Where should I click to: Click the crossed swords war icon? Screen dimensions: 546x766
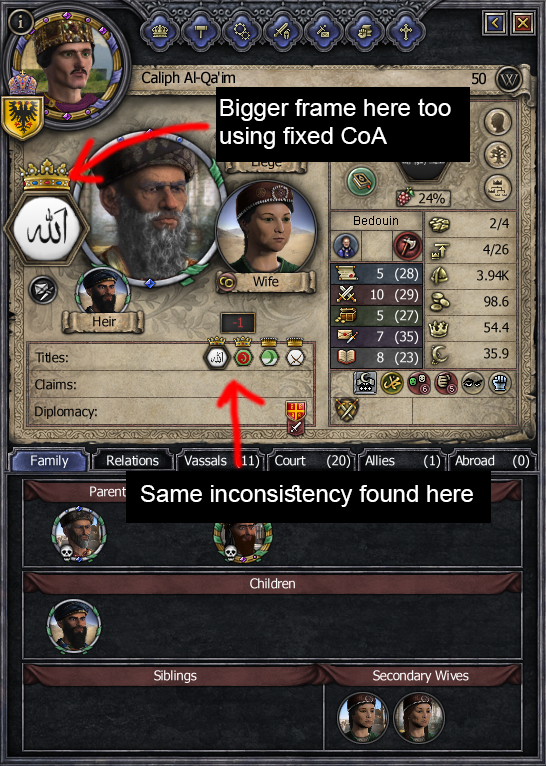pyautogui.click(x=347, y=409)
